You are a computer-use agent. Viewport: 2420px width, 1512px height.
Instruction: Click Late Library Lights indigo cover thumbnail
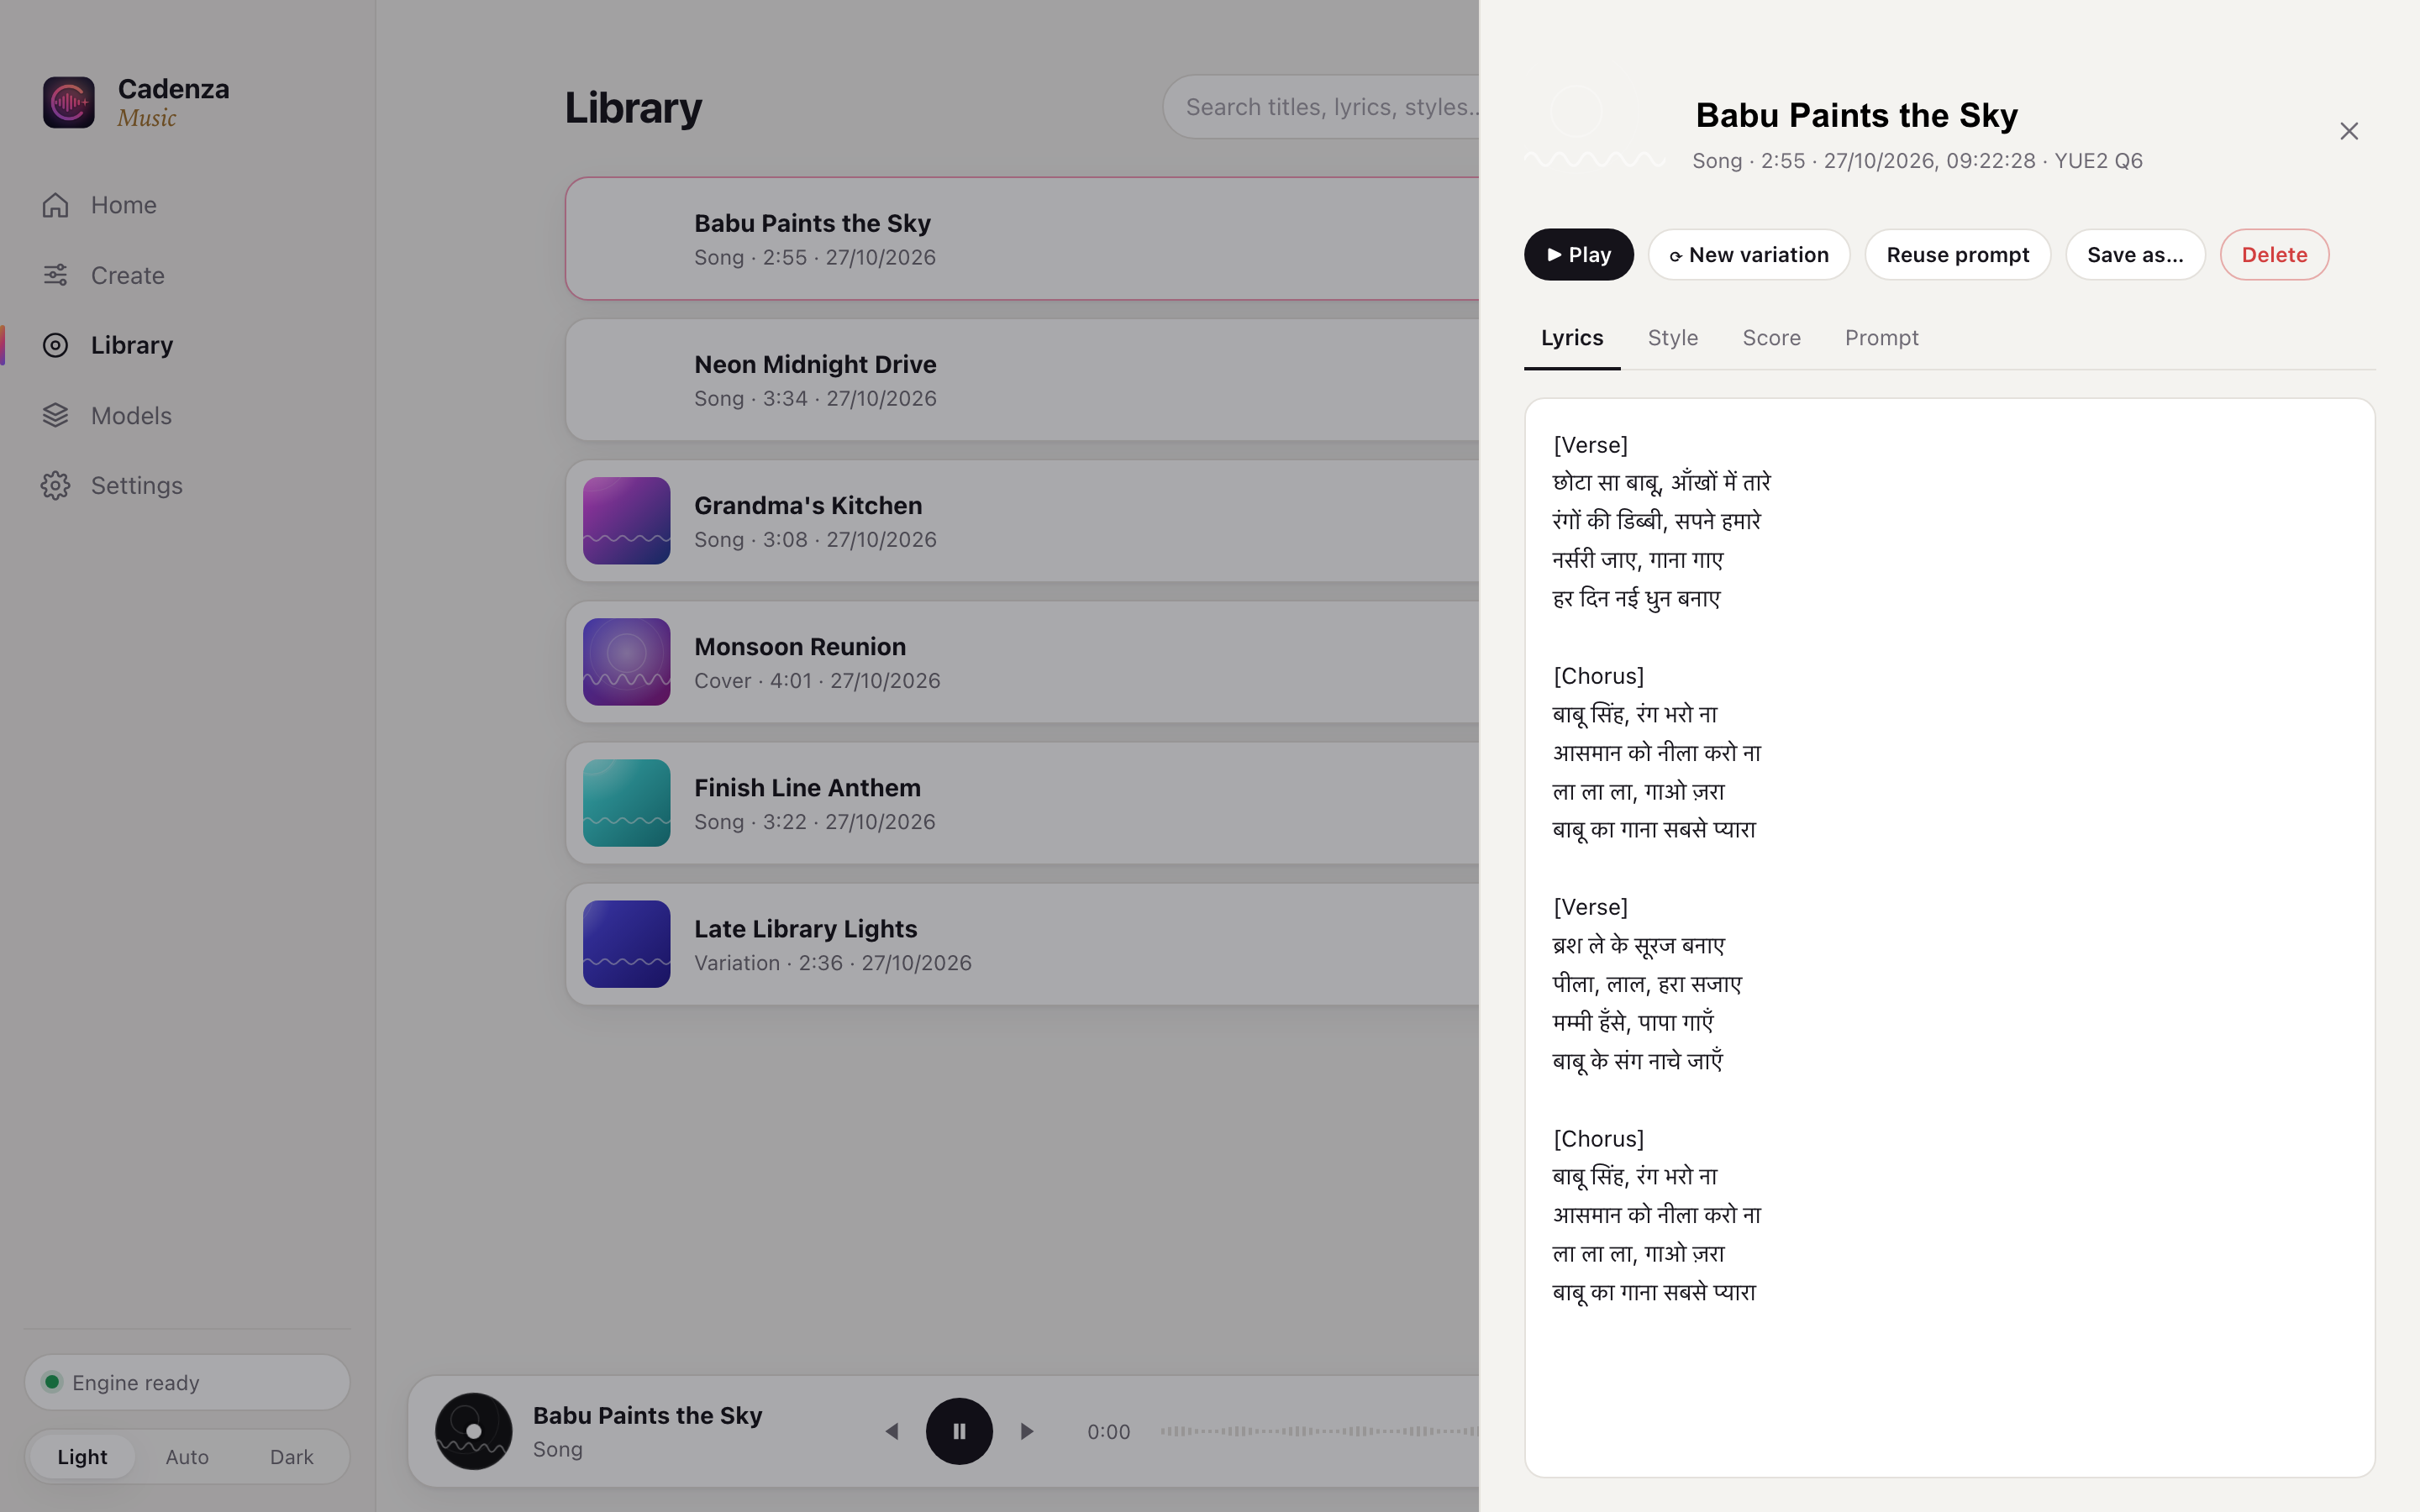(x=627, y=944)
